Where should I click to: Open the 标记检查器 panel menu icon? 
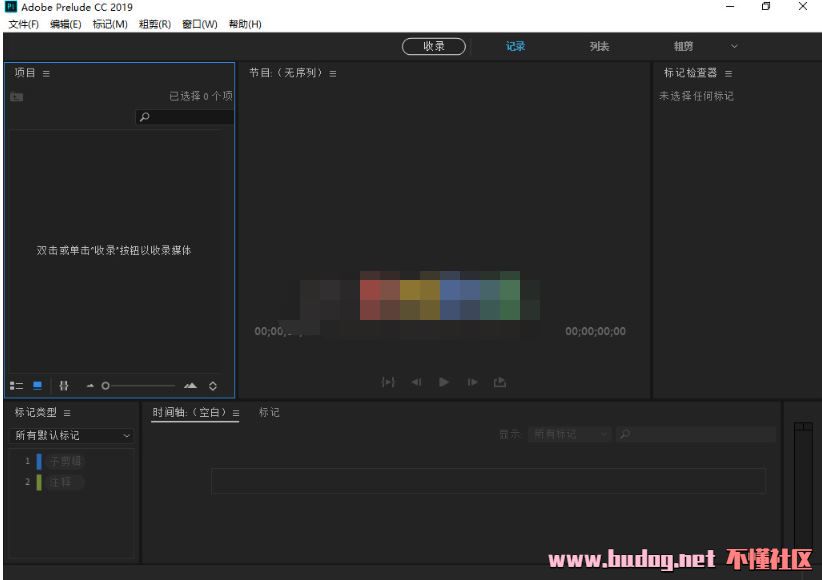pos(728,73)
